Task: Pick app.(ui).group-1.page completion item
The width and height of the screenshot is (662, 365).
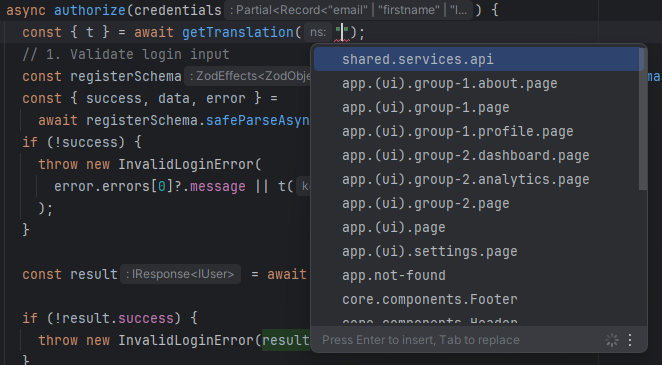Action: [x=479, y=107]
